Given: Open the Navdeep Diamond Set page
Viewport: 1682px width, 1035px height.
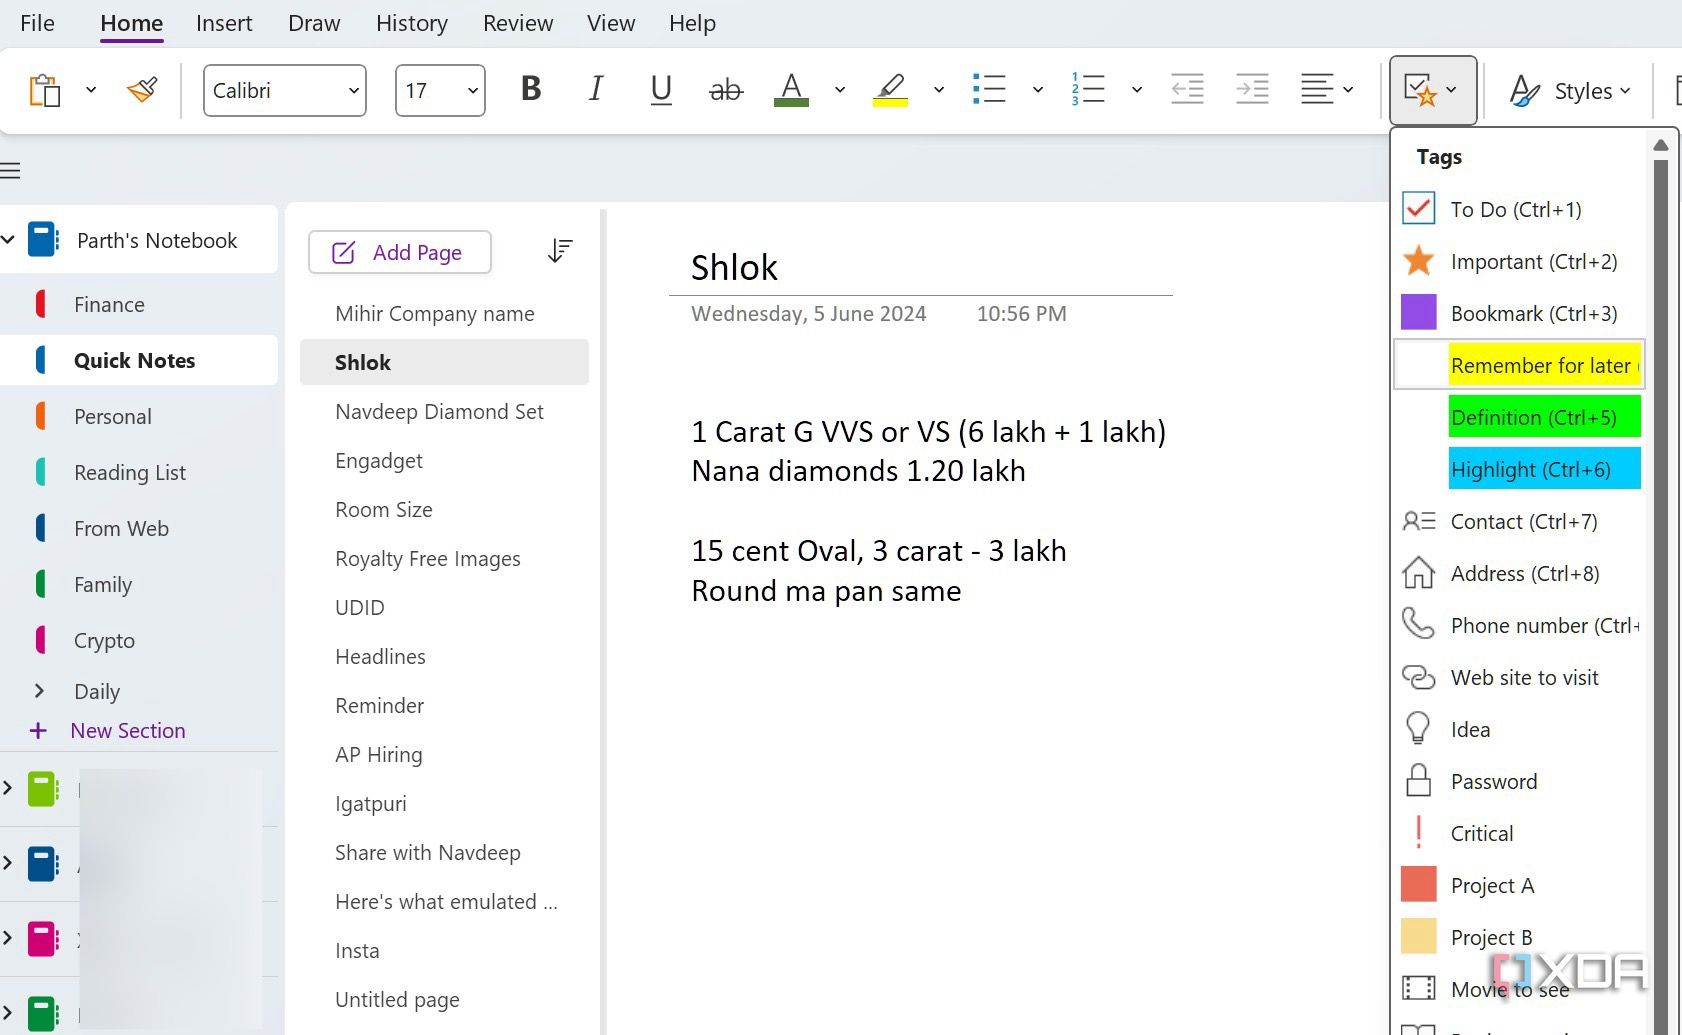Looking at the screenshot, I should click(x=444, y=412).
